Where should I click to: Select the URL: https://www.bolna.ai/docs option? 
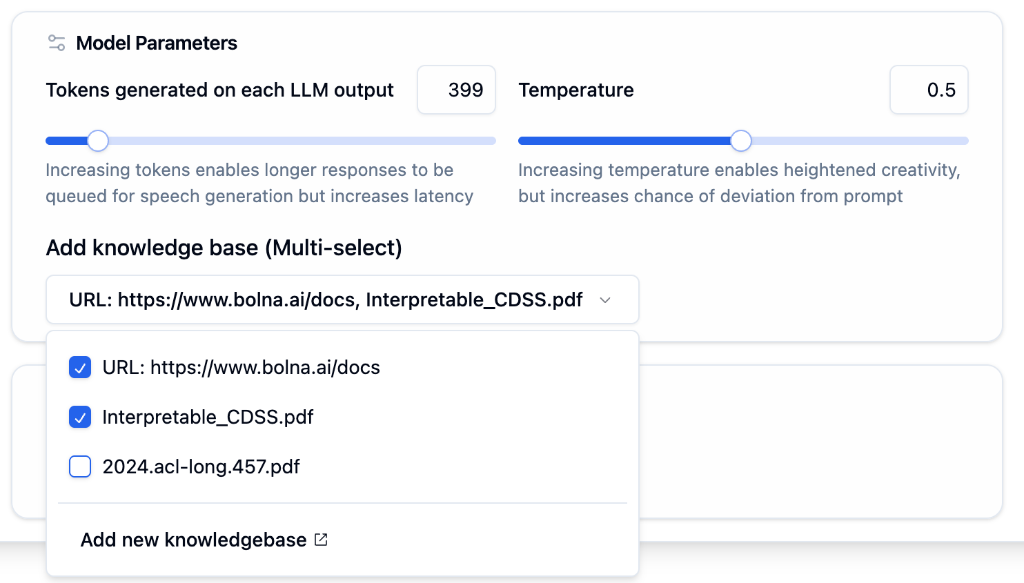click(x=240, y=367)
